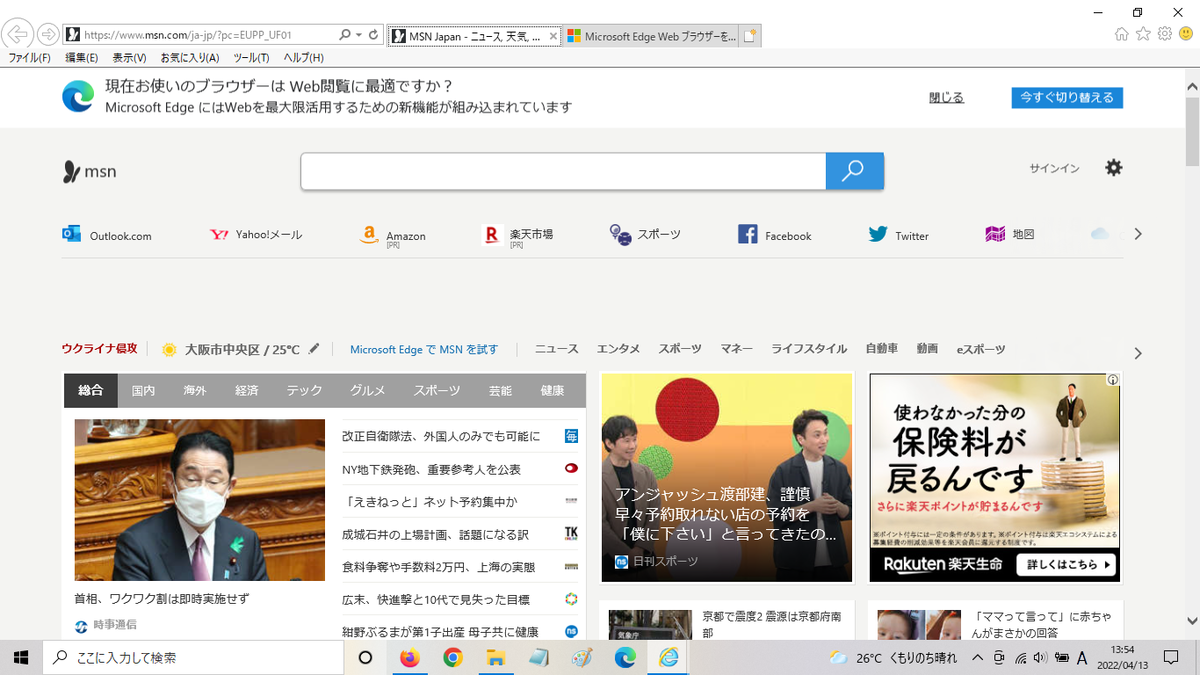Image resolution: width=1200 pixels, height=675 pixels.
Task: Switch to the 経済 news tab
Action: [x=246, y=390]
